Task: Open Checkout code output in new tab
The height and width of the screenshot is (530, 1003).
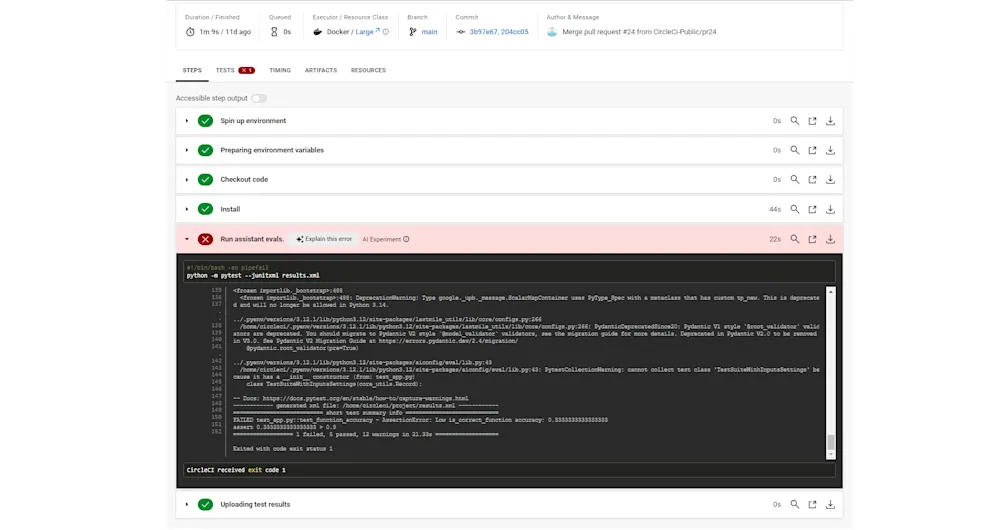Action: coord(812,180)
